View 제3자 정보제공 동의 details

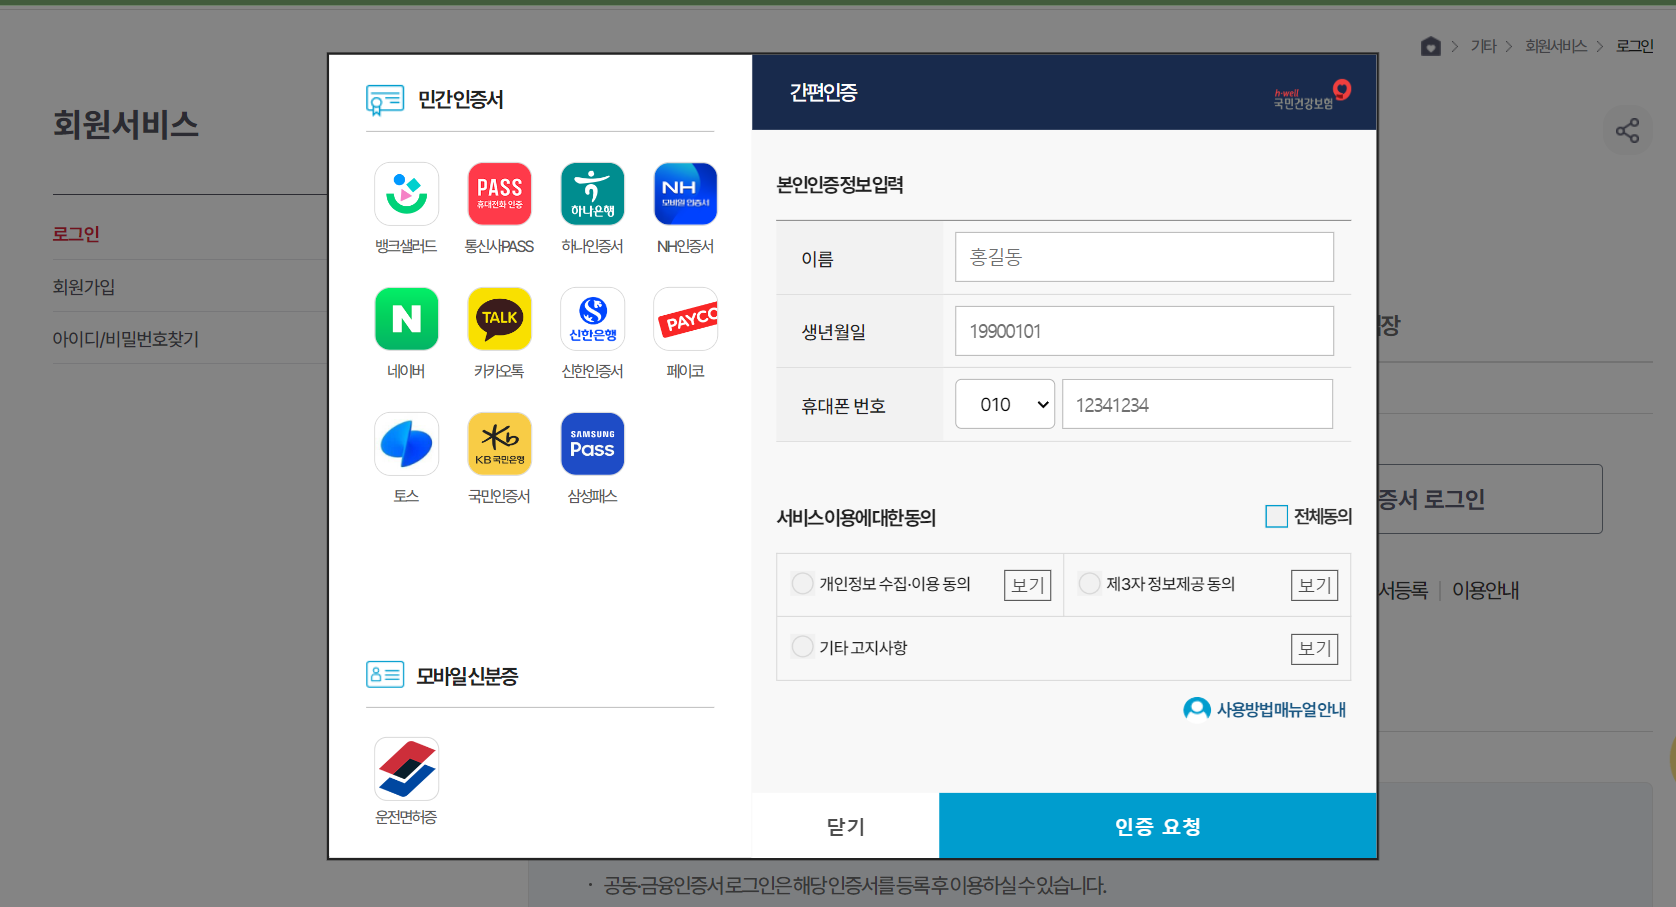click(1314, 585)
